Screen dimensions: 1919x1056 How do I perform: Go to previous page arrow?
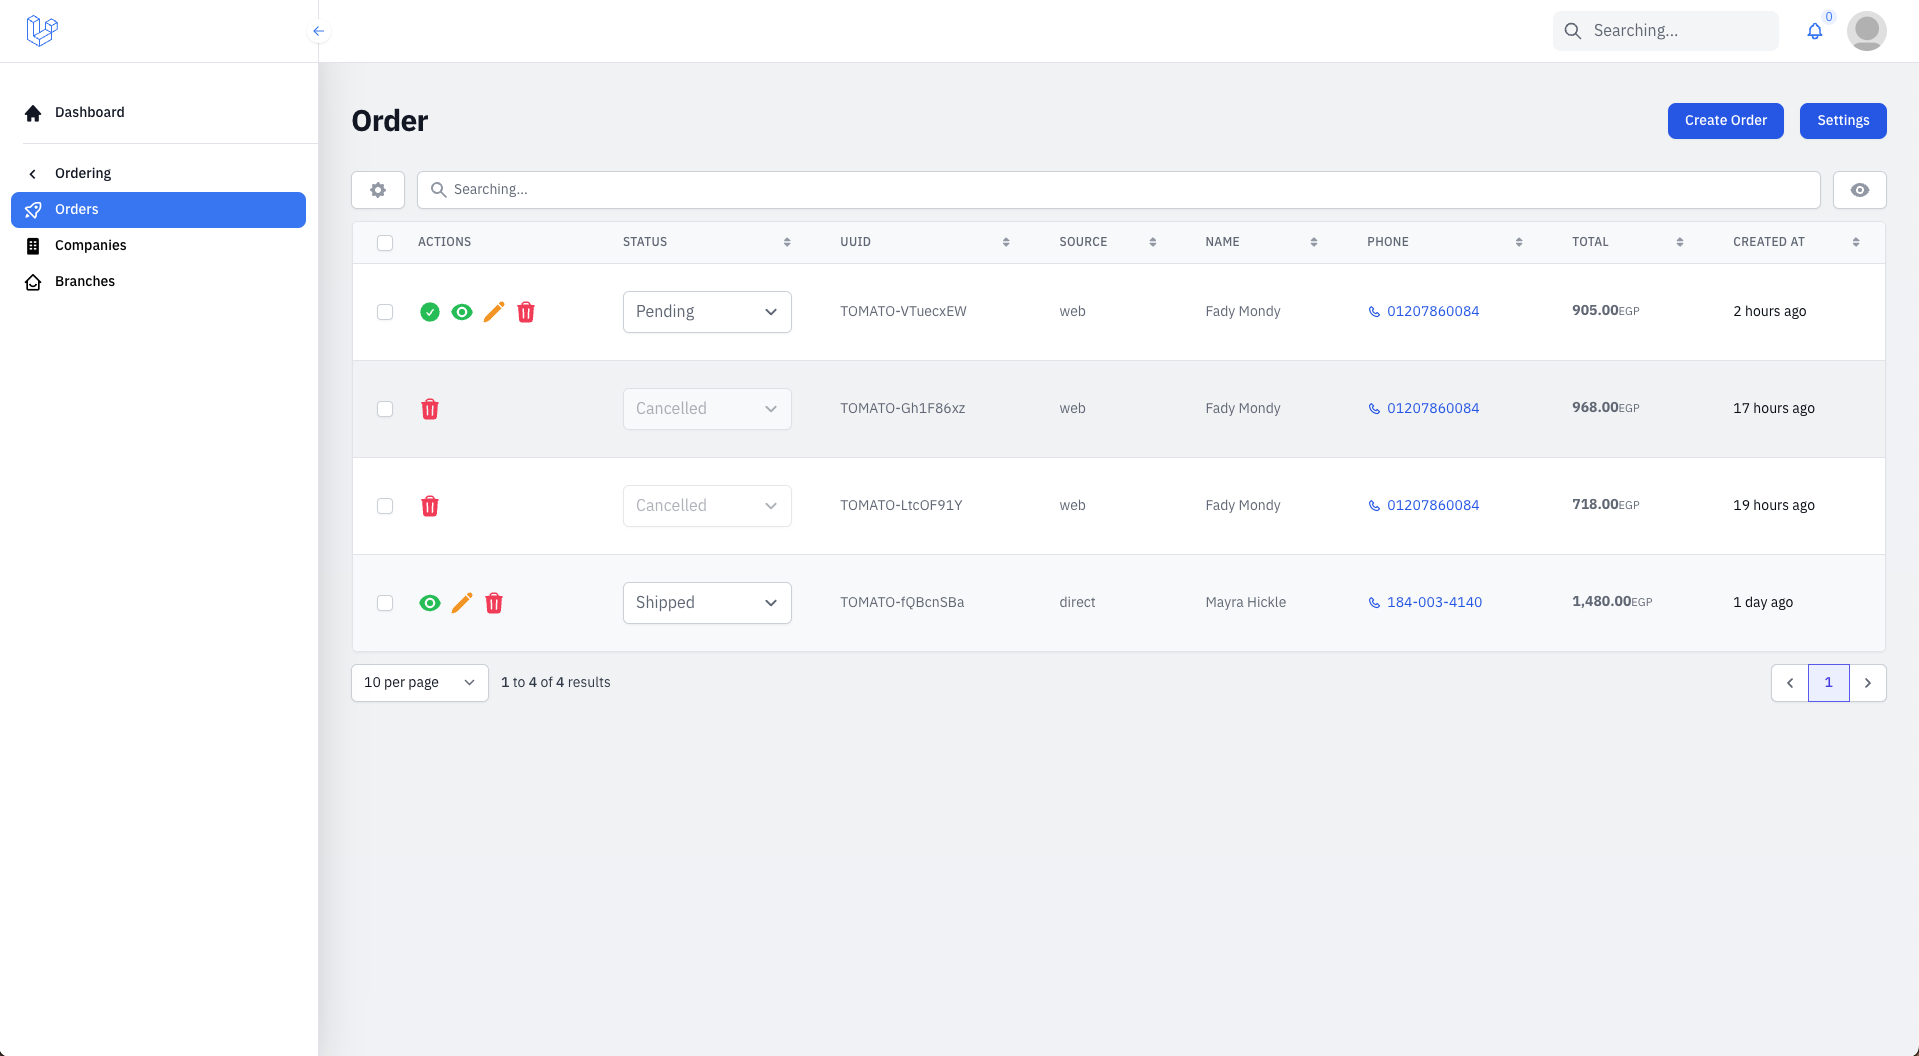point(1790,683)
